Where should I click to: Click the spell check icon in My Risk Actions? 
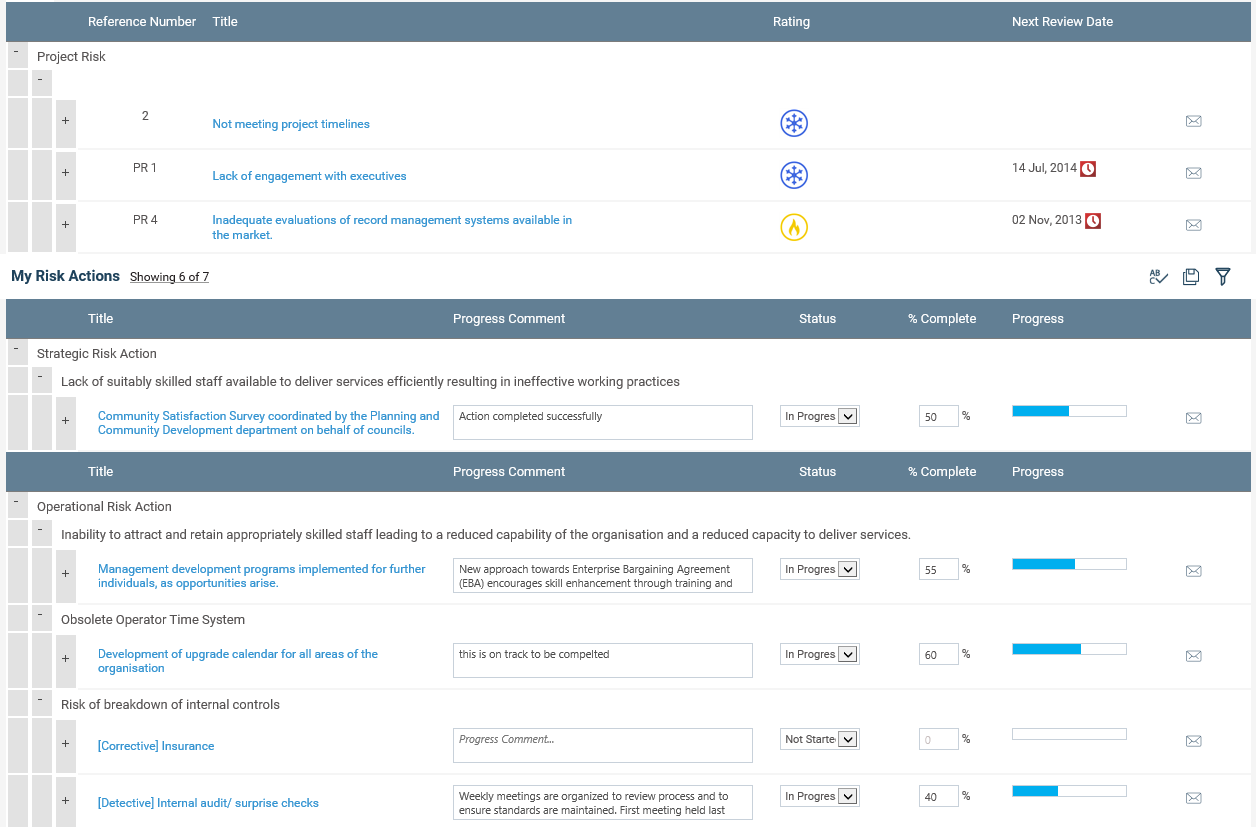click(x=1158, y=277)
